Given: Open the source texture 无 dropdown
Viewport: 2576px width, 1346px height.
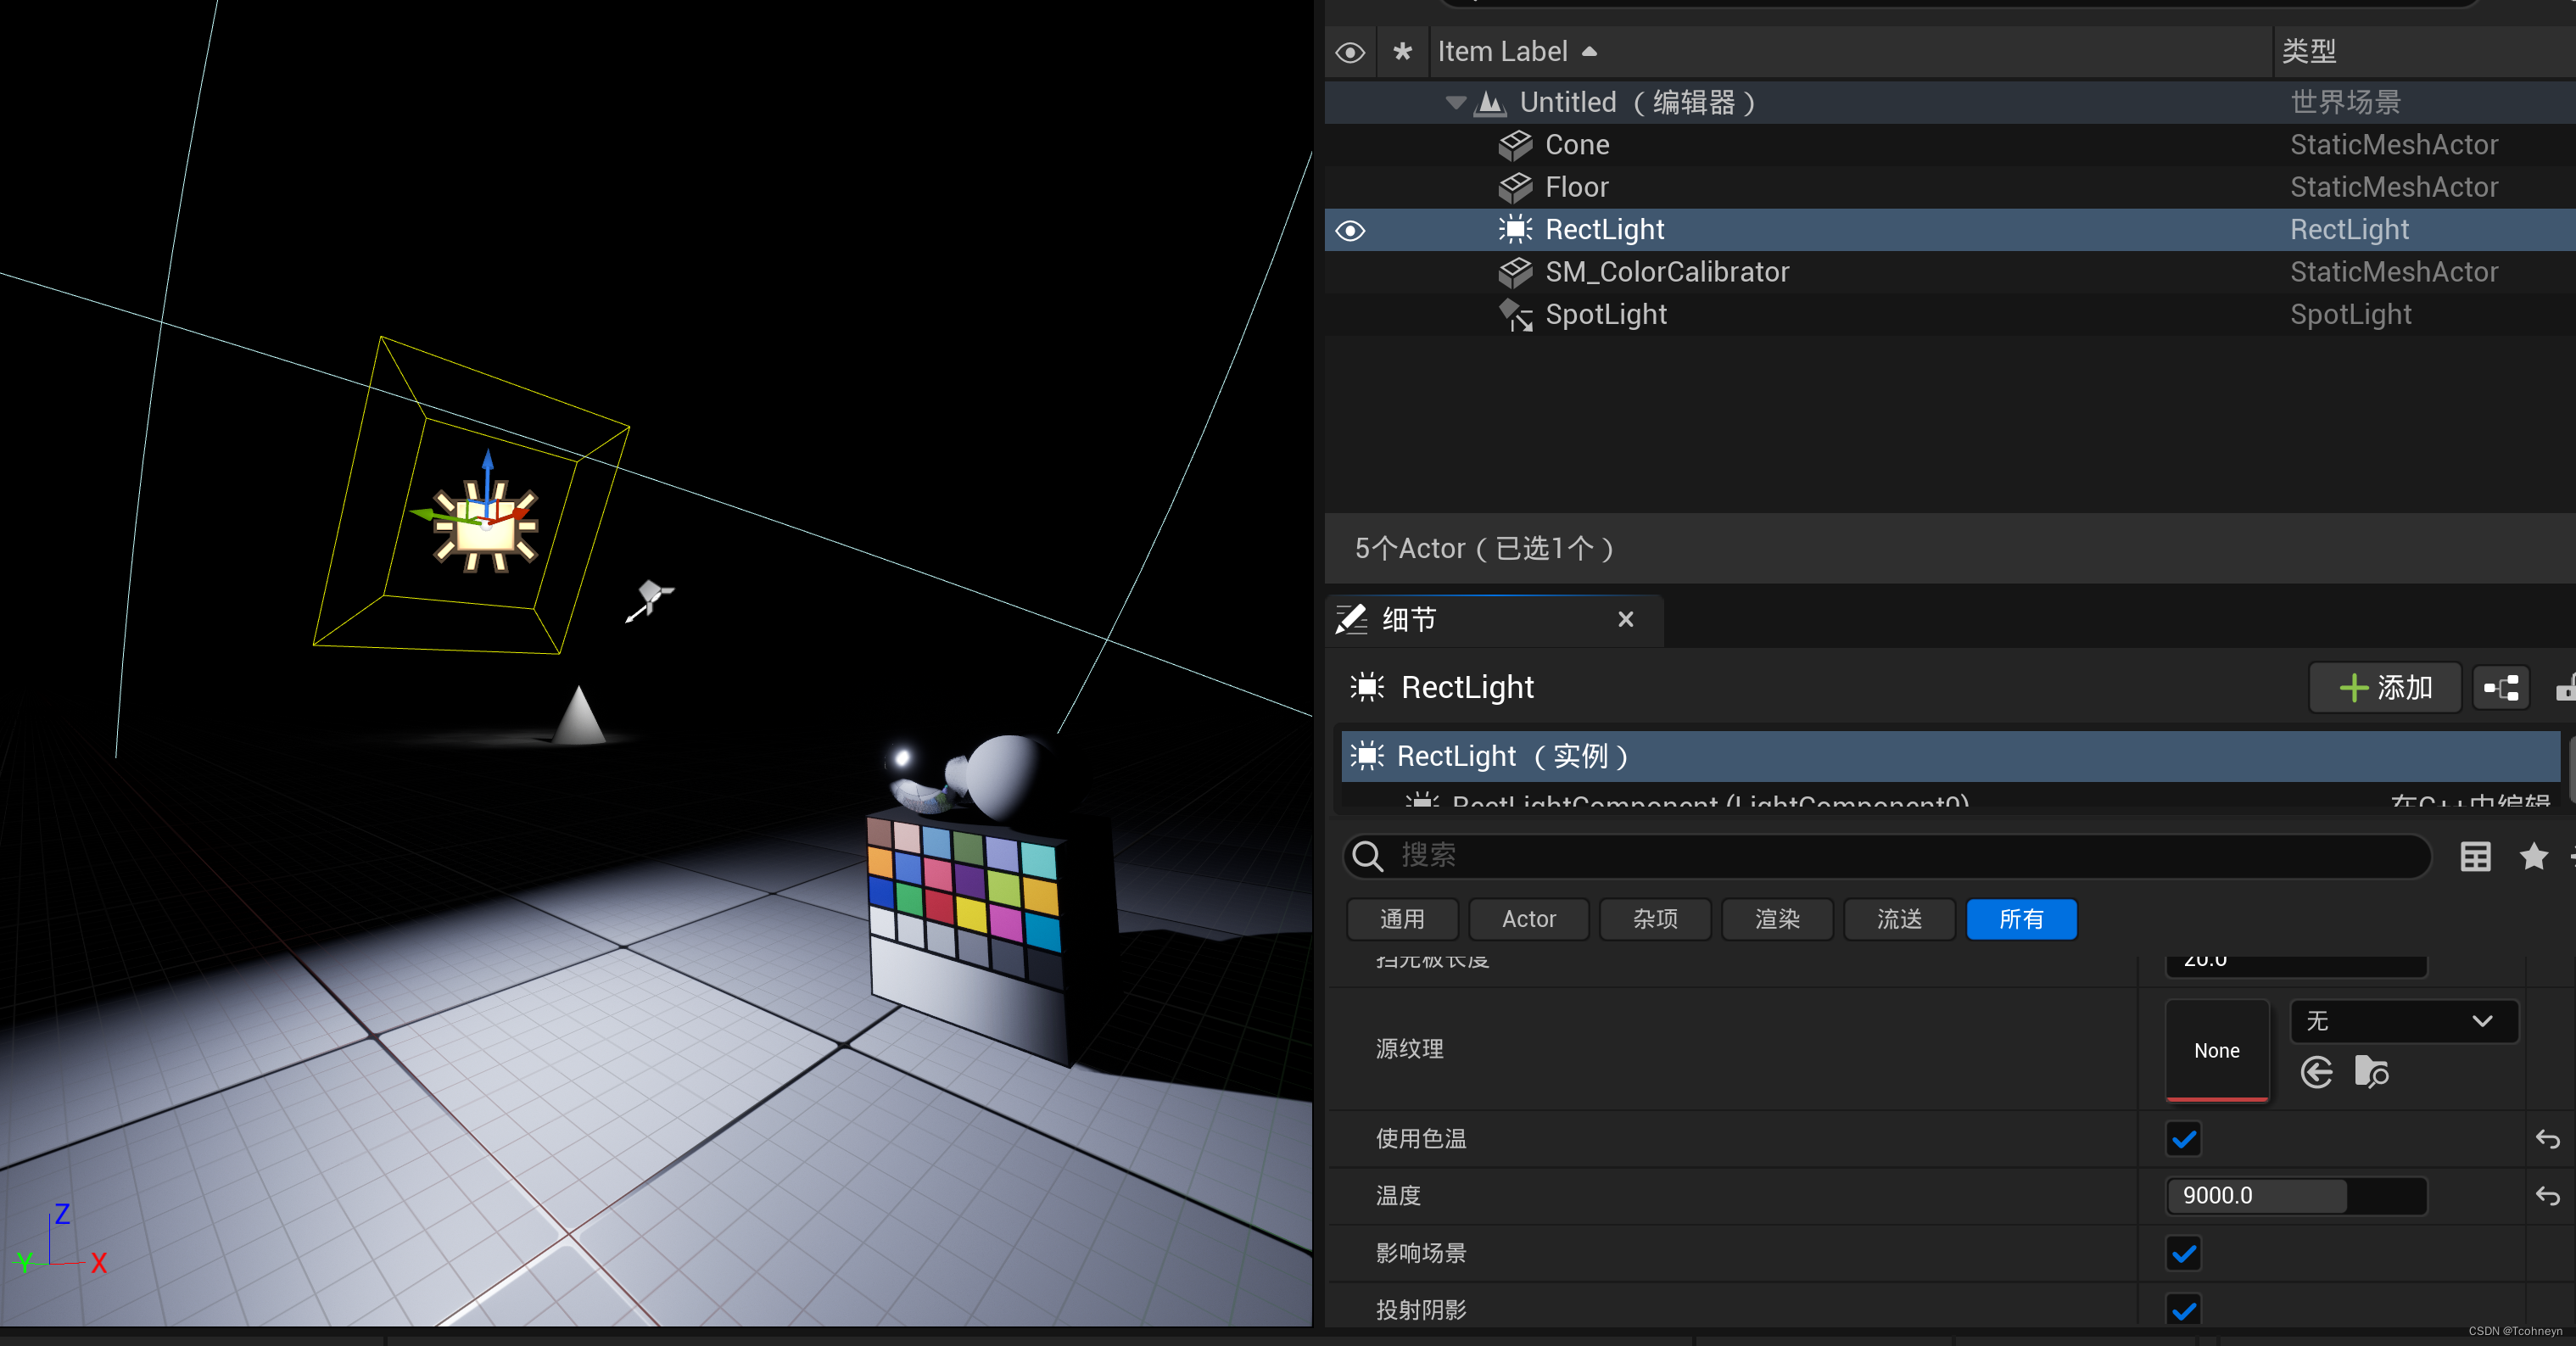Looking at the screenshot, I should coord(2403,1021).
